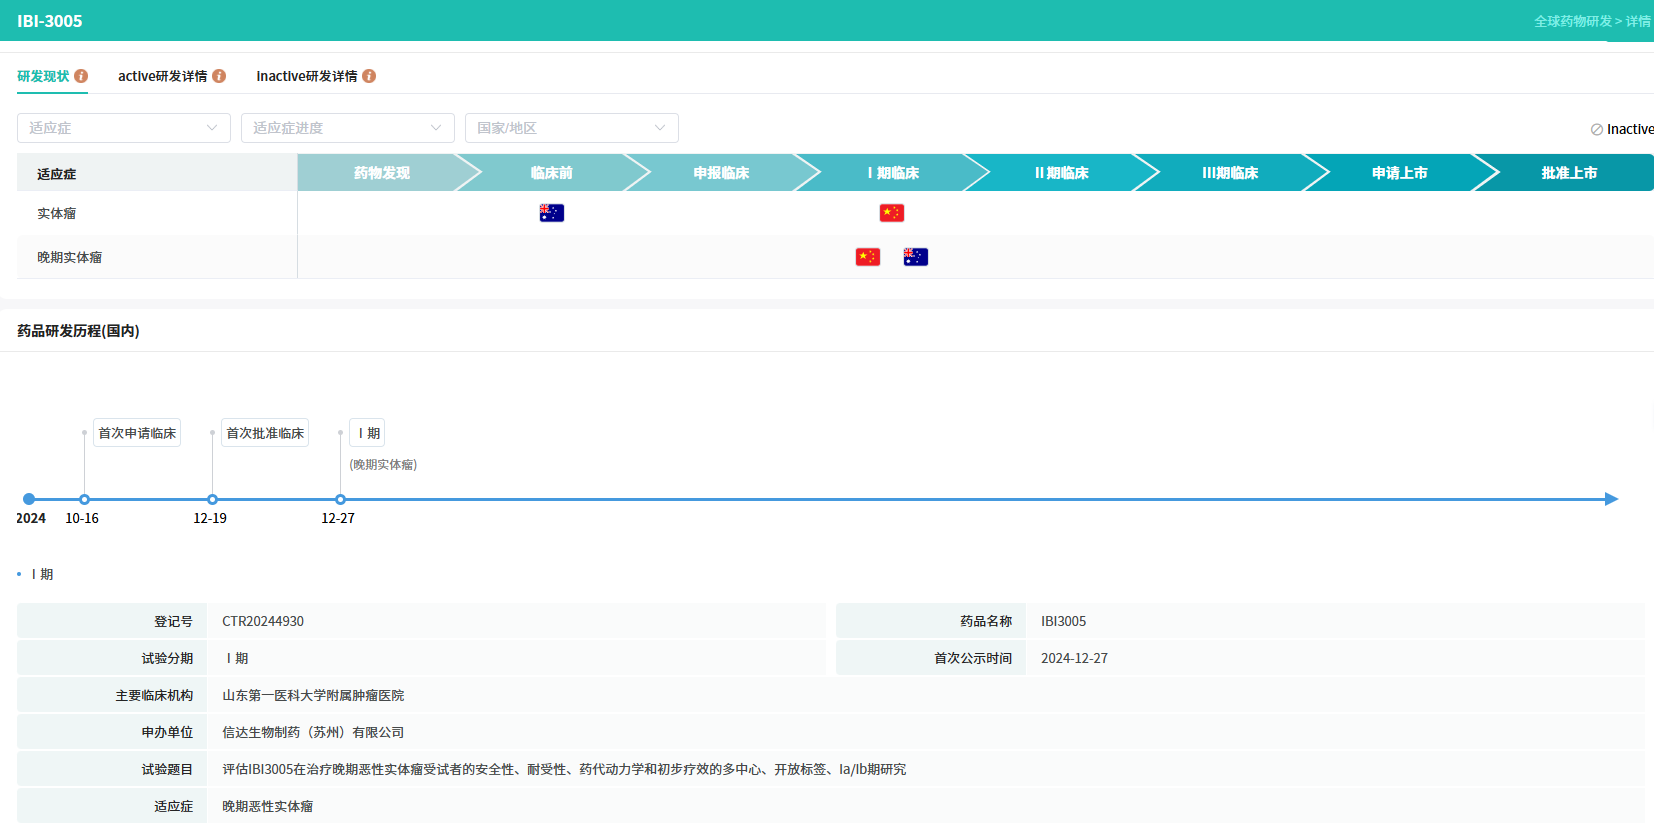Click the Inactive legend circle icon
This screenshot has width=1654, height=830.
pos(1596,130)
